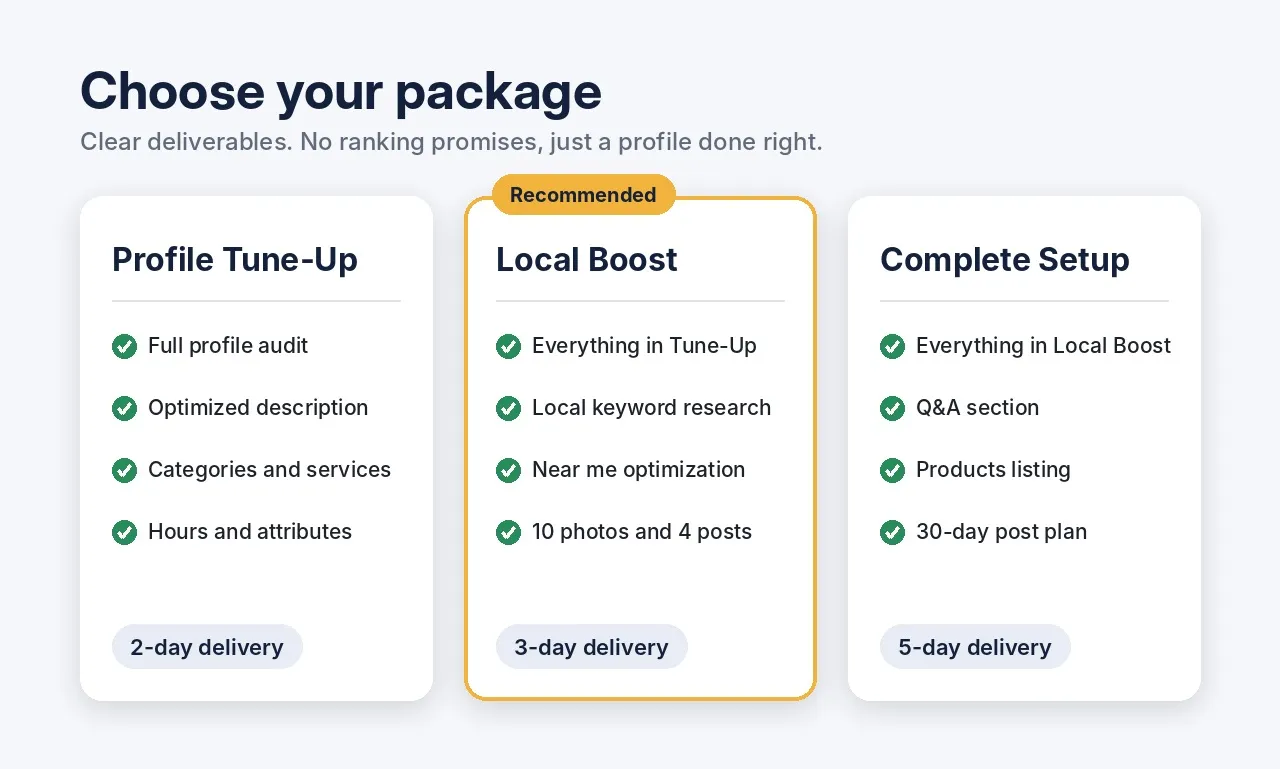
Task: Click the checkmark next to 10 photos and 4 posts
Action: click(x=508, y=532)
